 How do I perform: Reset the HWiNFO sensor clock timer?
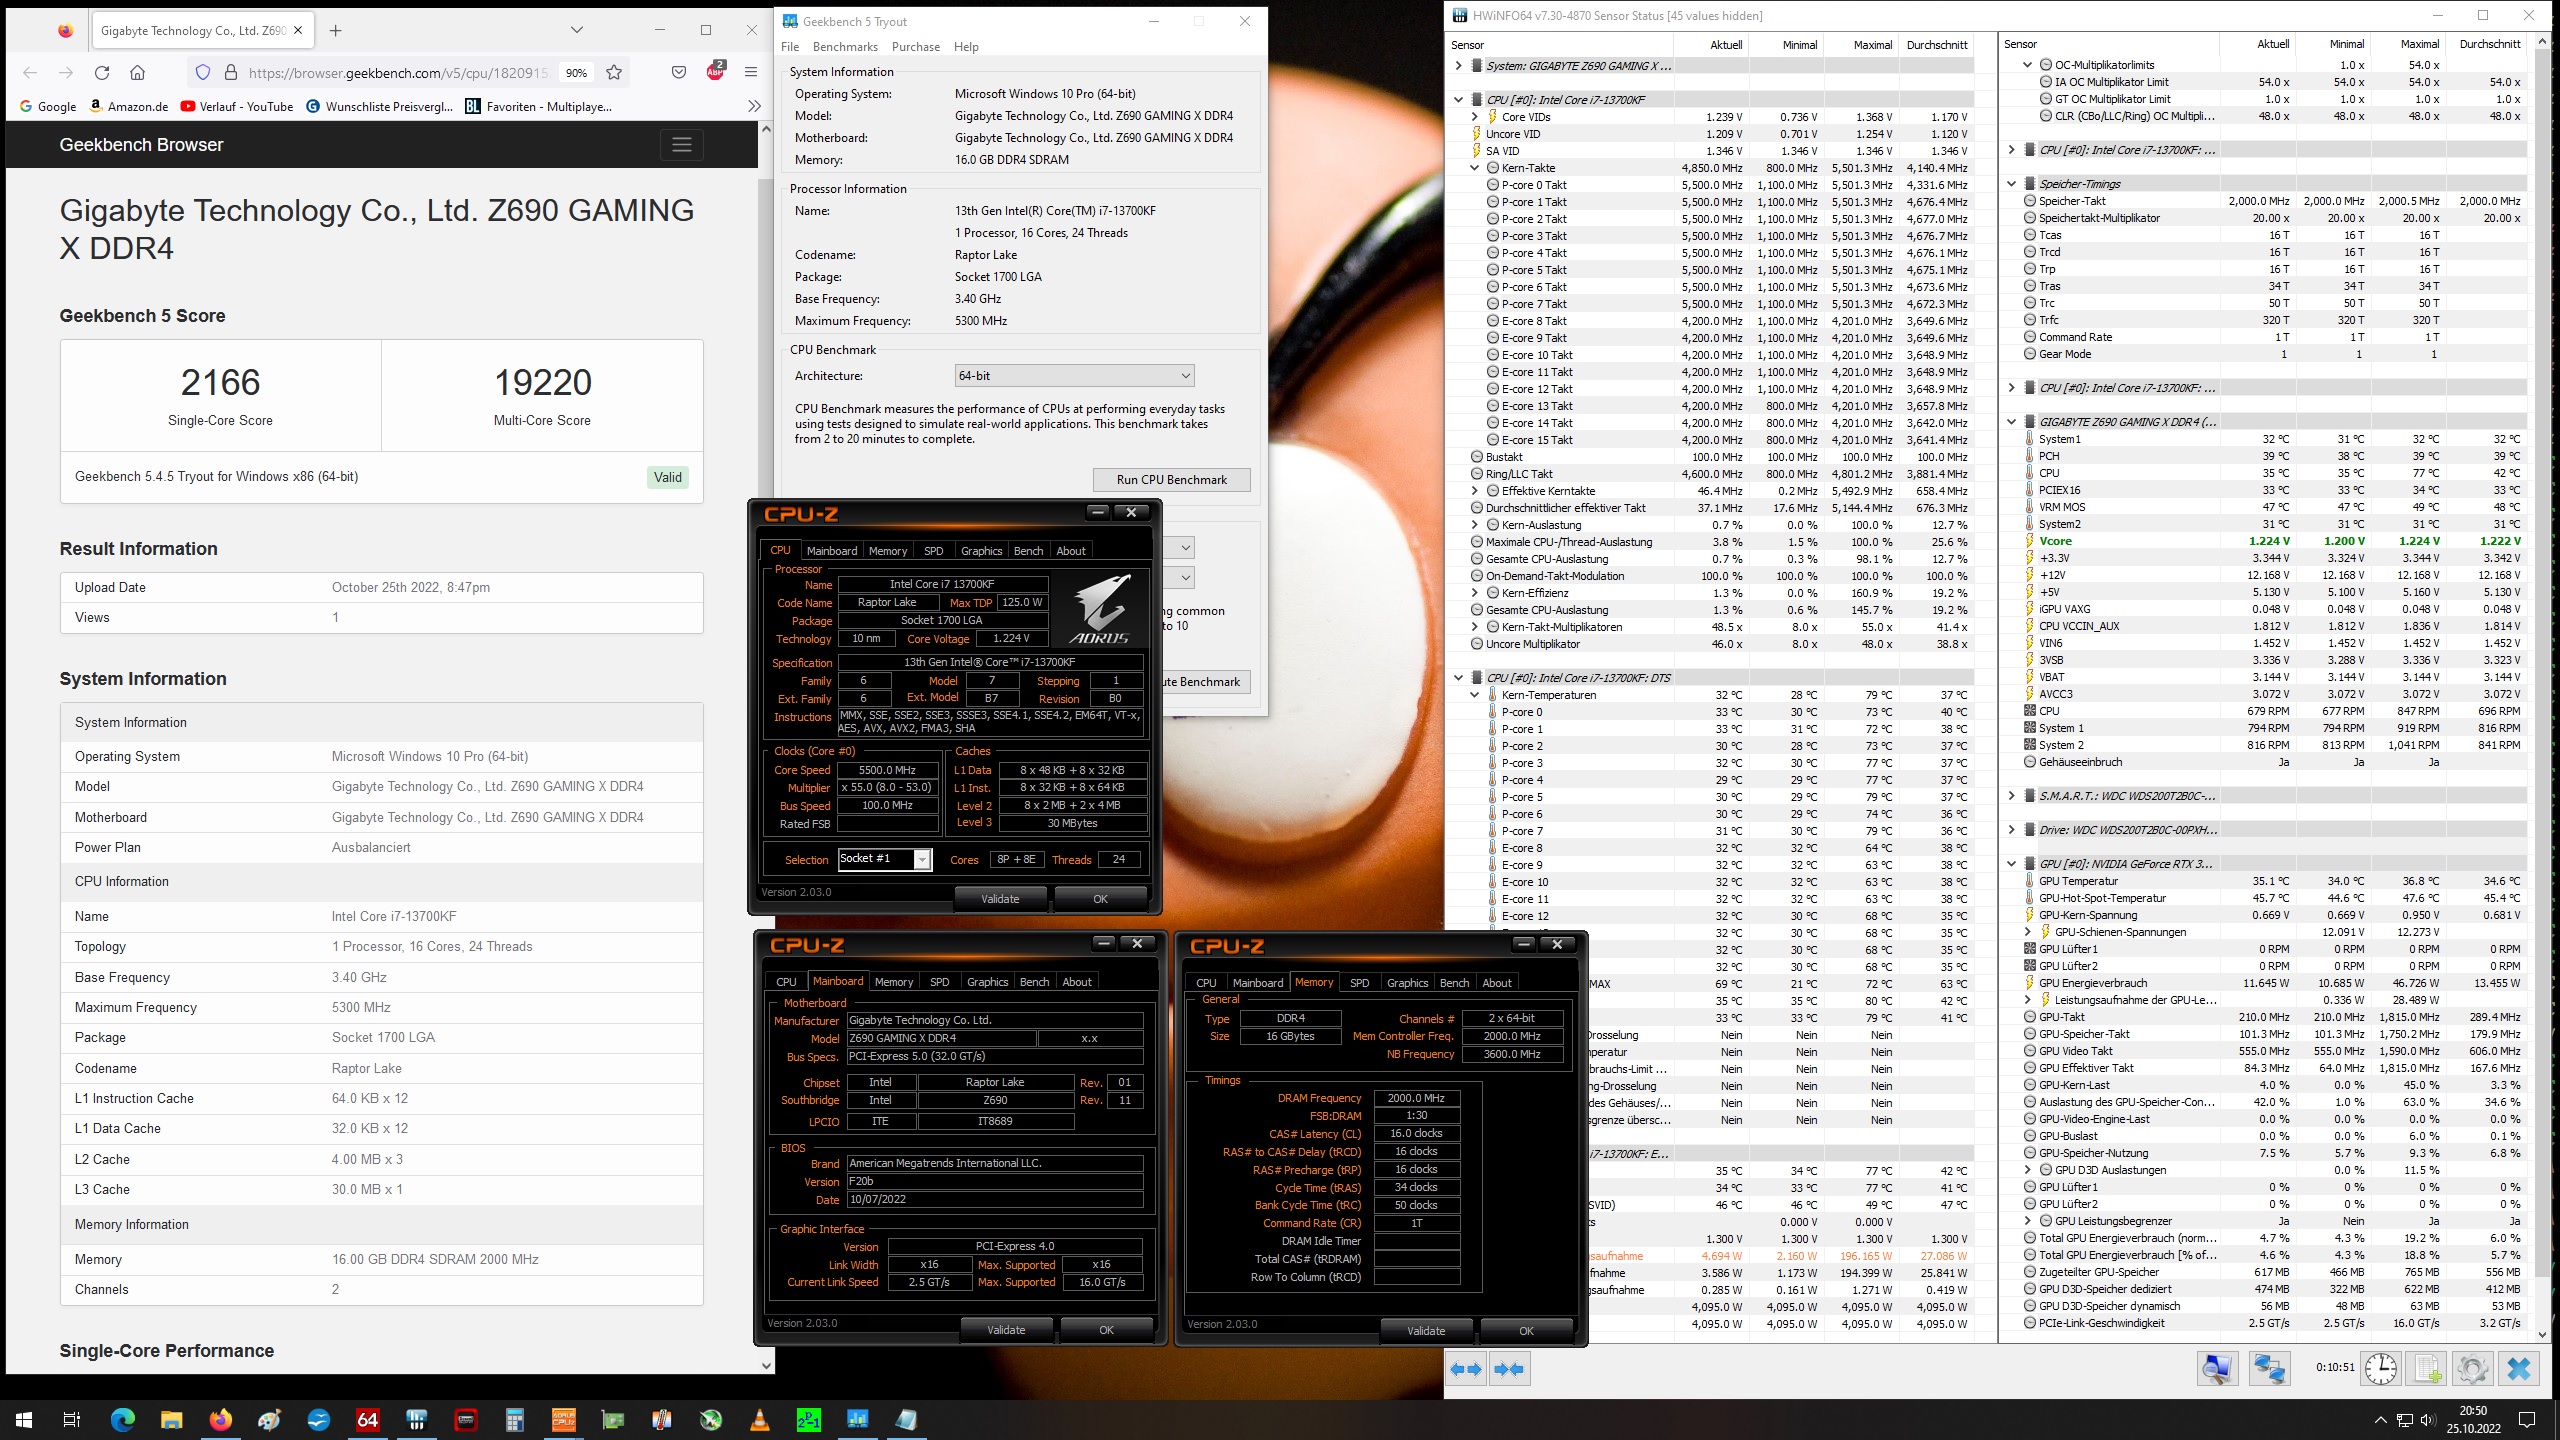(x=2381, y=1369)
